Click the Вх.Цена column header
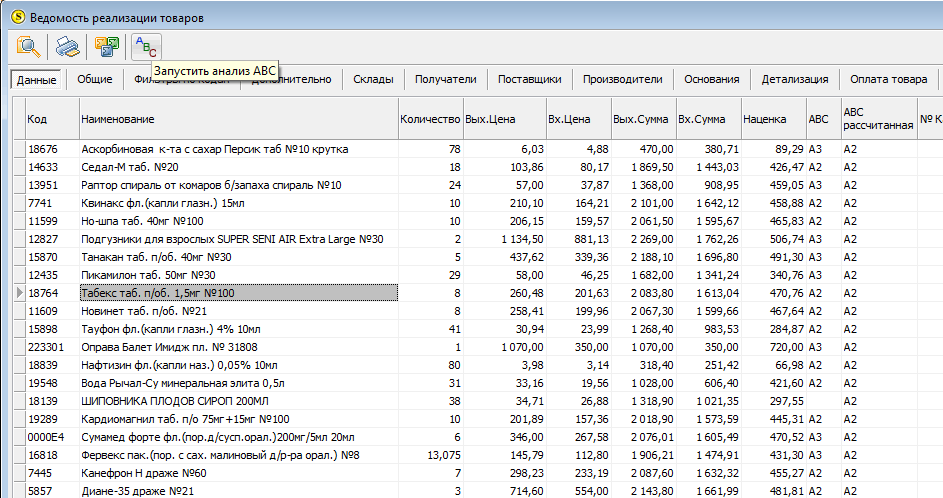The height and width of the screenshot is (498, 943). pos(579,119)
